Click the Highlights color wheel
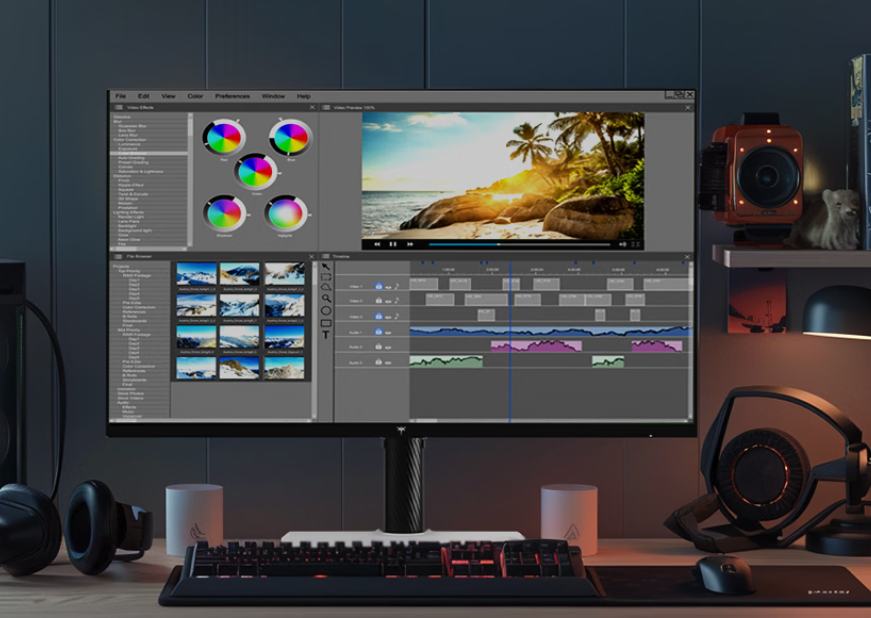871x618 pixels. pos(286,214)
